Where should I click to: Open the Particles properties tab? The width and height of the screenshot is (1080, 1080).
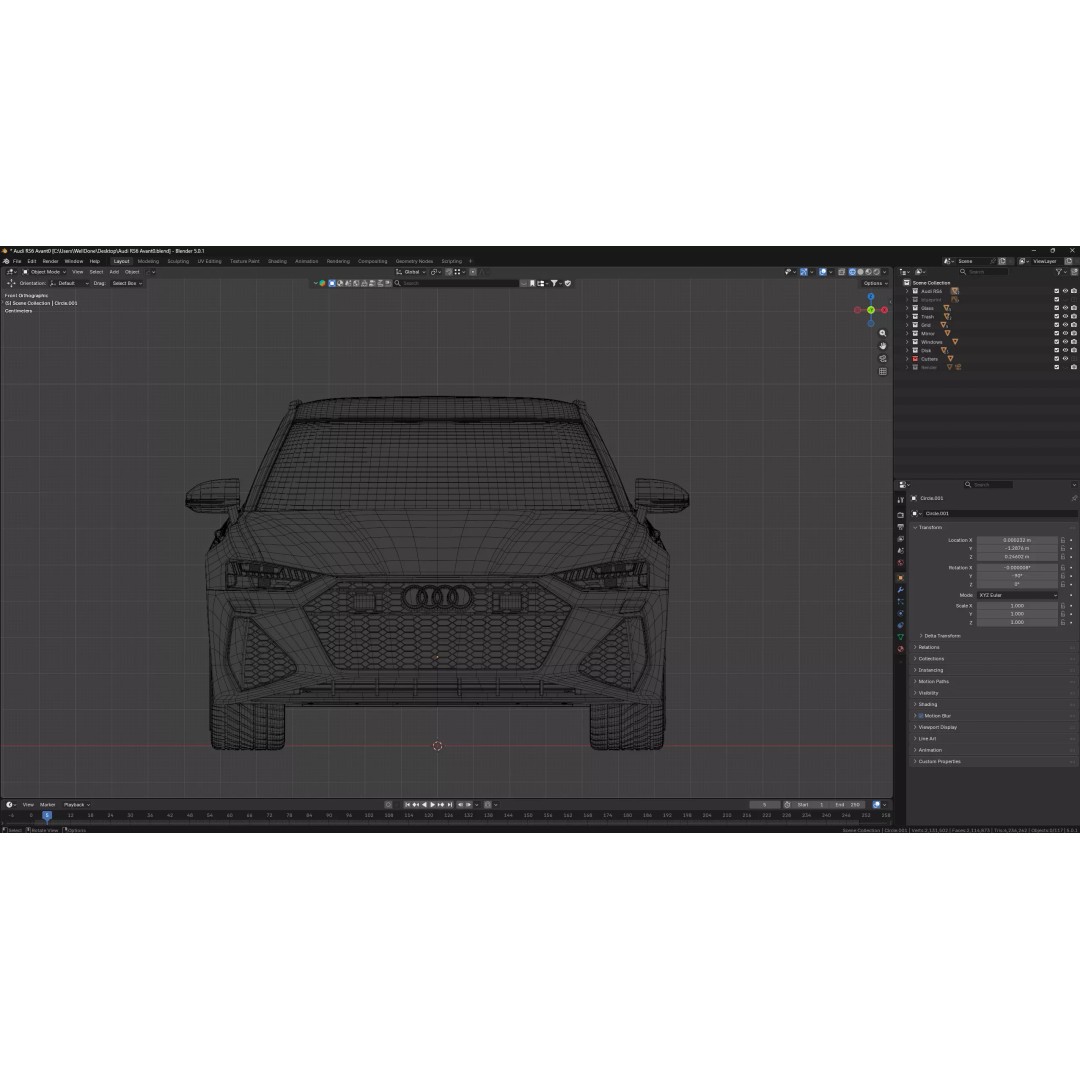tap(900, 601)
